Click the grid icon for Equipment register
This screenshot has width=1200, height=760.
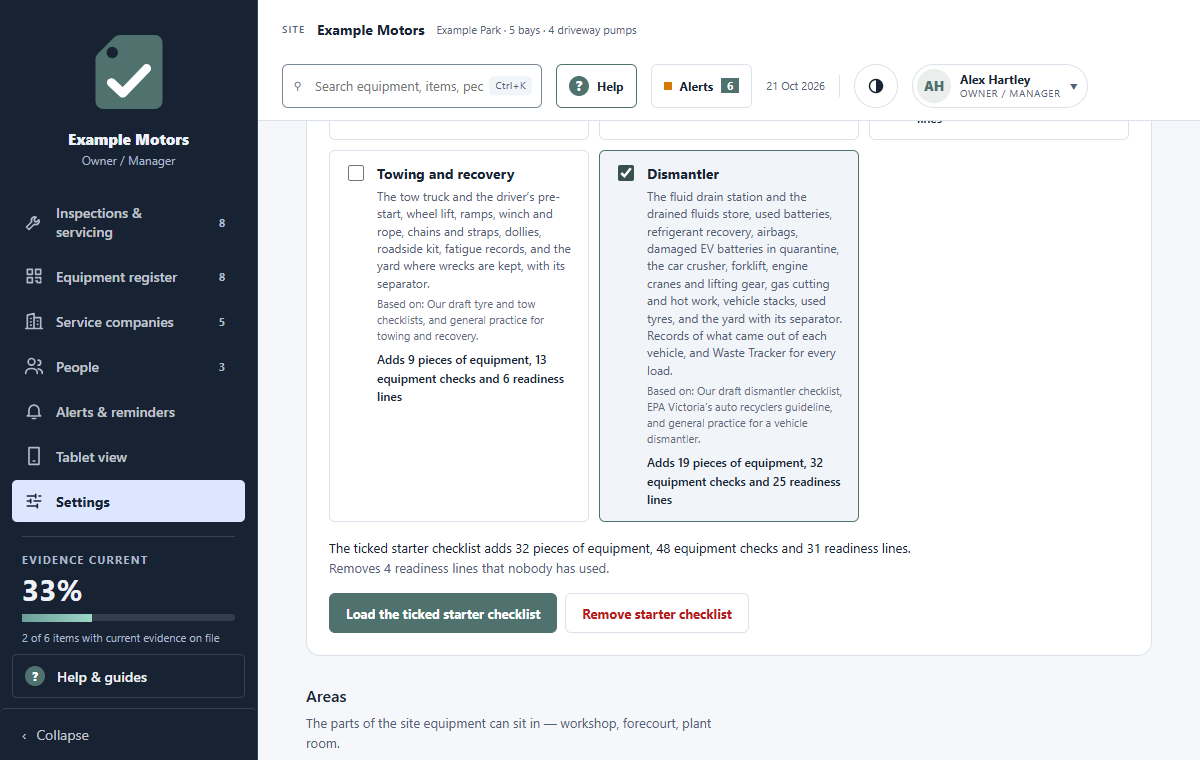pyautogui.click(x=34, y=277)
